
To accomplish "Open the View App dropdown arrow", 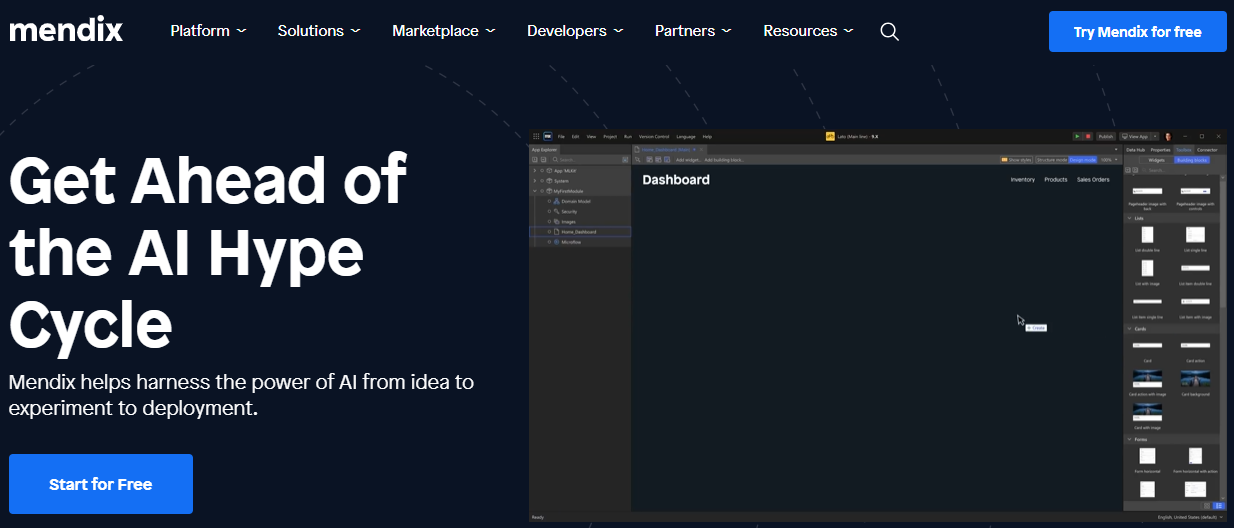I will pos(1155,136).
